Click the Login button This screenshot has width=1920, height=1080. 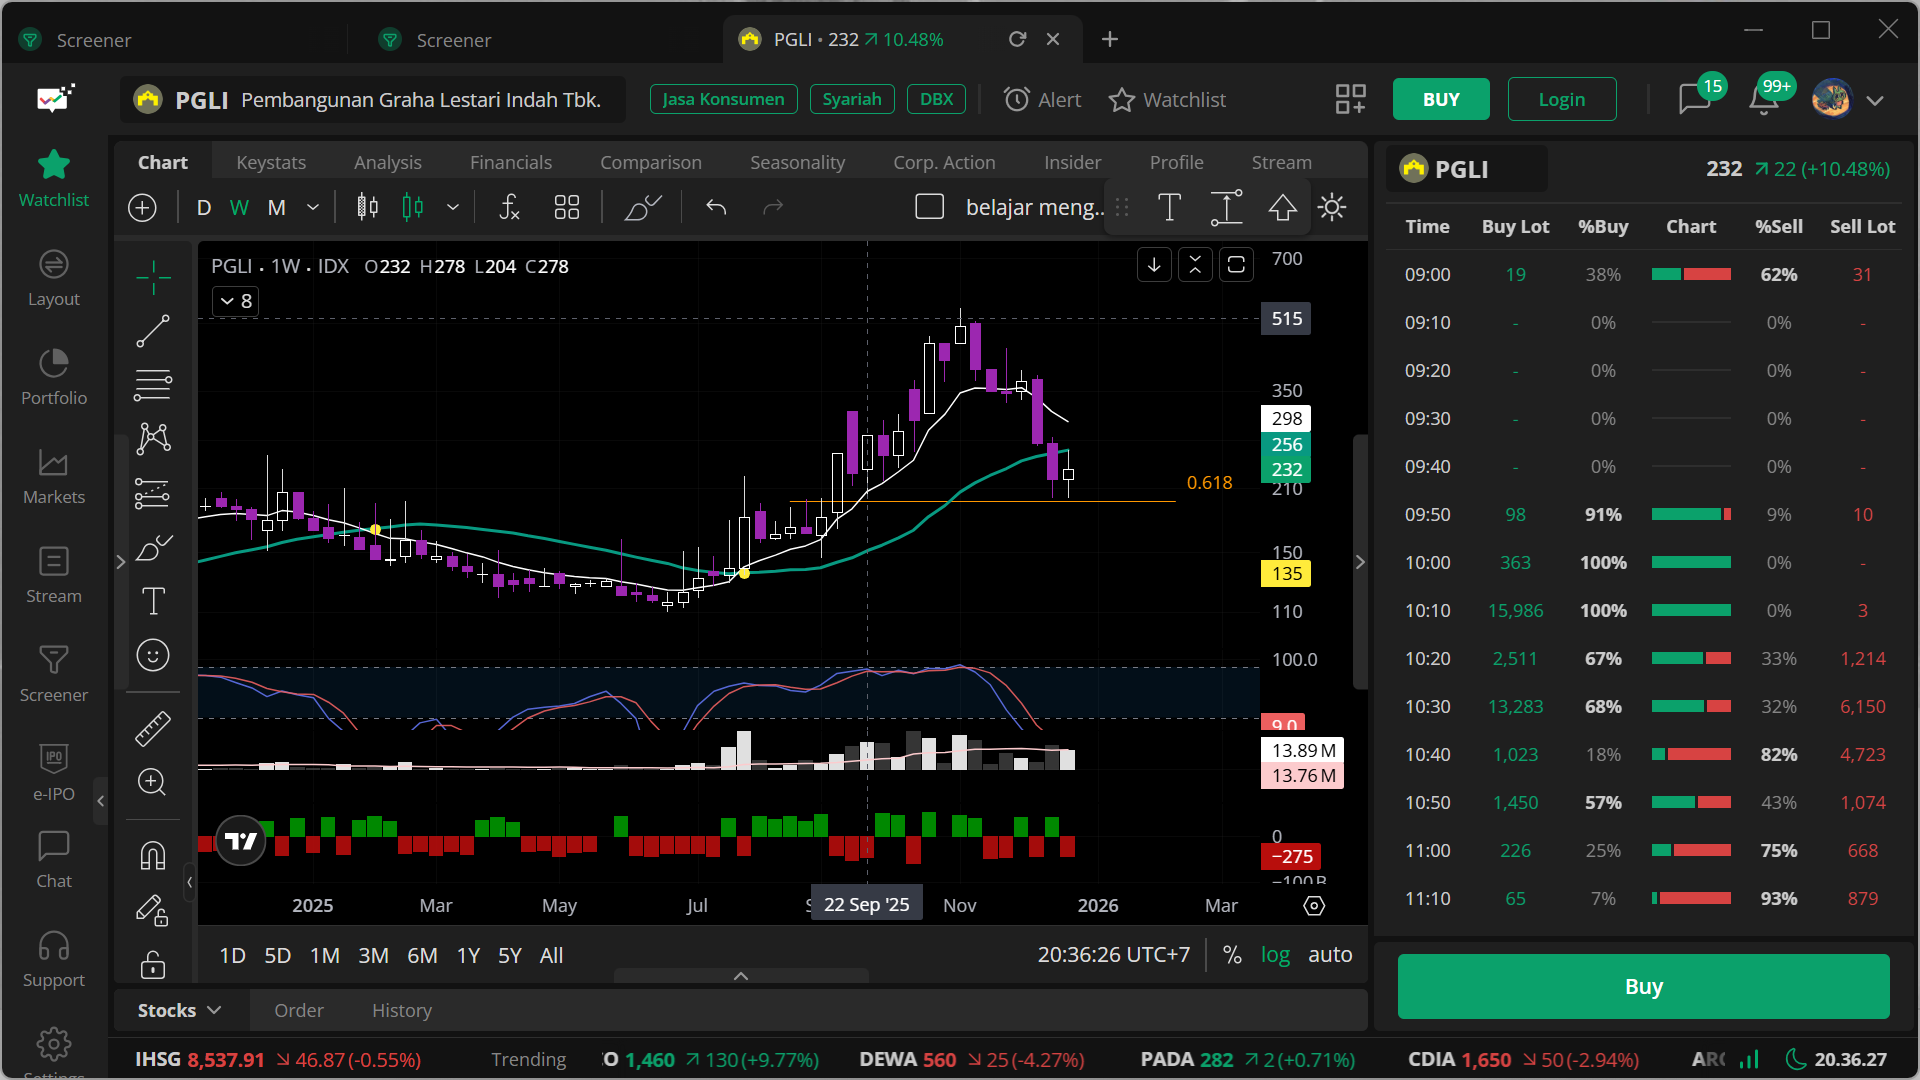[x=1561, y=100]
